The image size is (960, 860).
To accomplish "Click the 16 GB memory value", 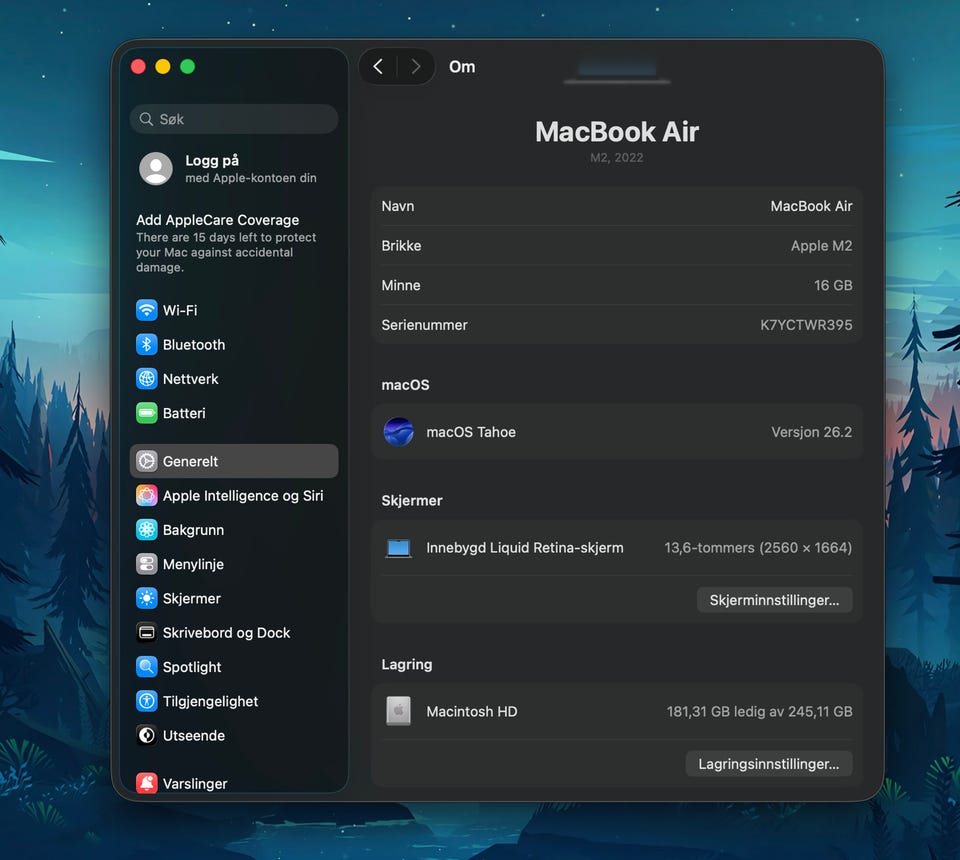I will [x=833, y=285].
